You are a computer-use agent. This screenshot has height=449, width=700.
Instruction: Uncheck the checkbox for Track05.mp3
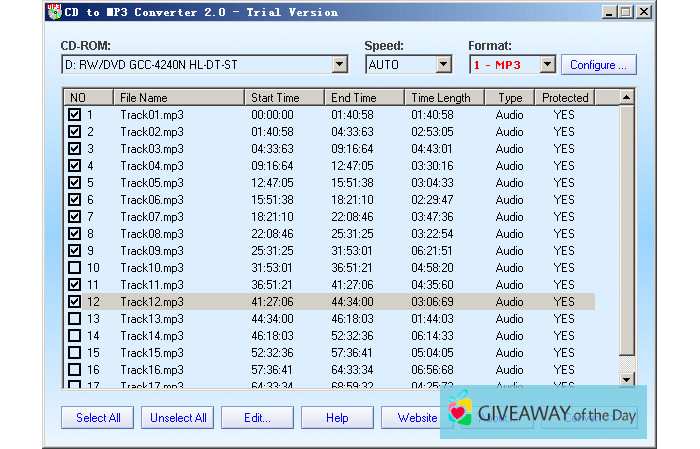coord(75,183)
